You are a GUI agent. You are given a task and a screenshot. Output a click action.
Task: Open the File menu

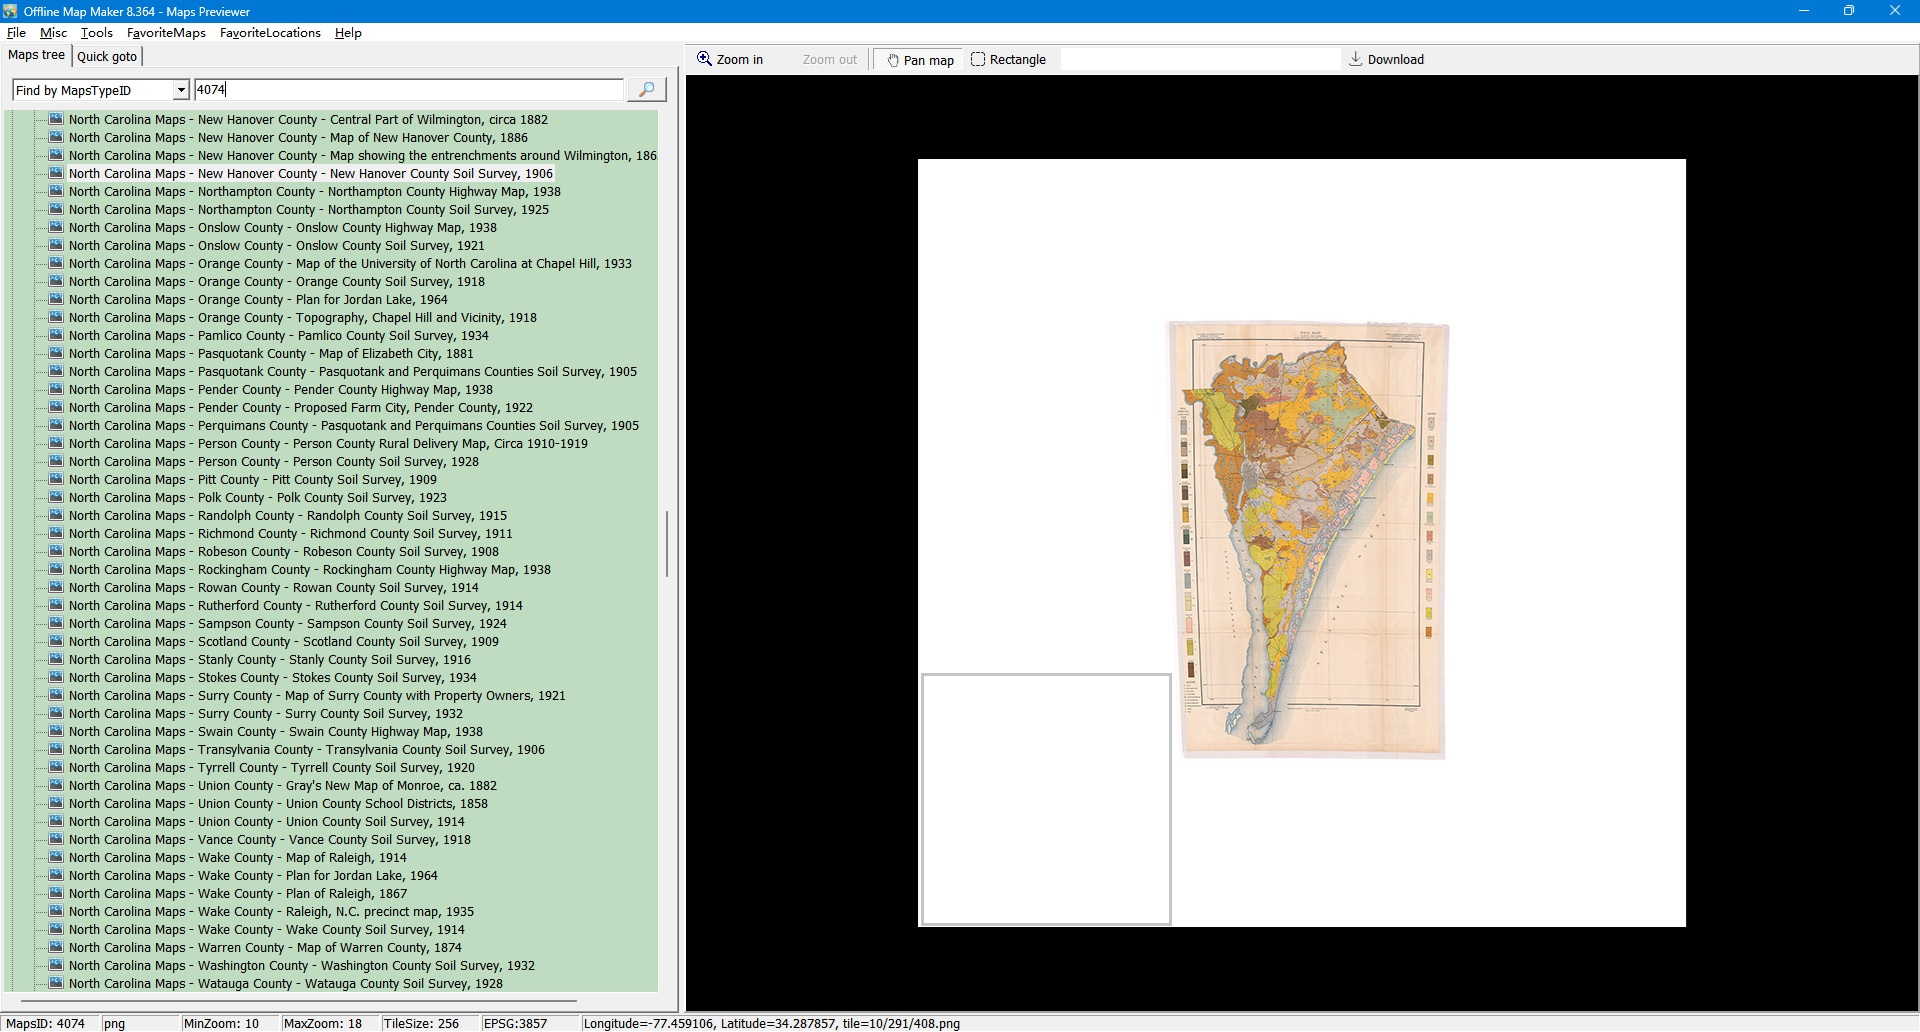16,33
